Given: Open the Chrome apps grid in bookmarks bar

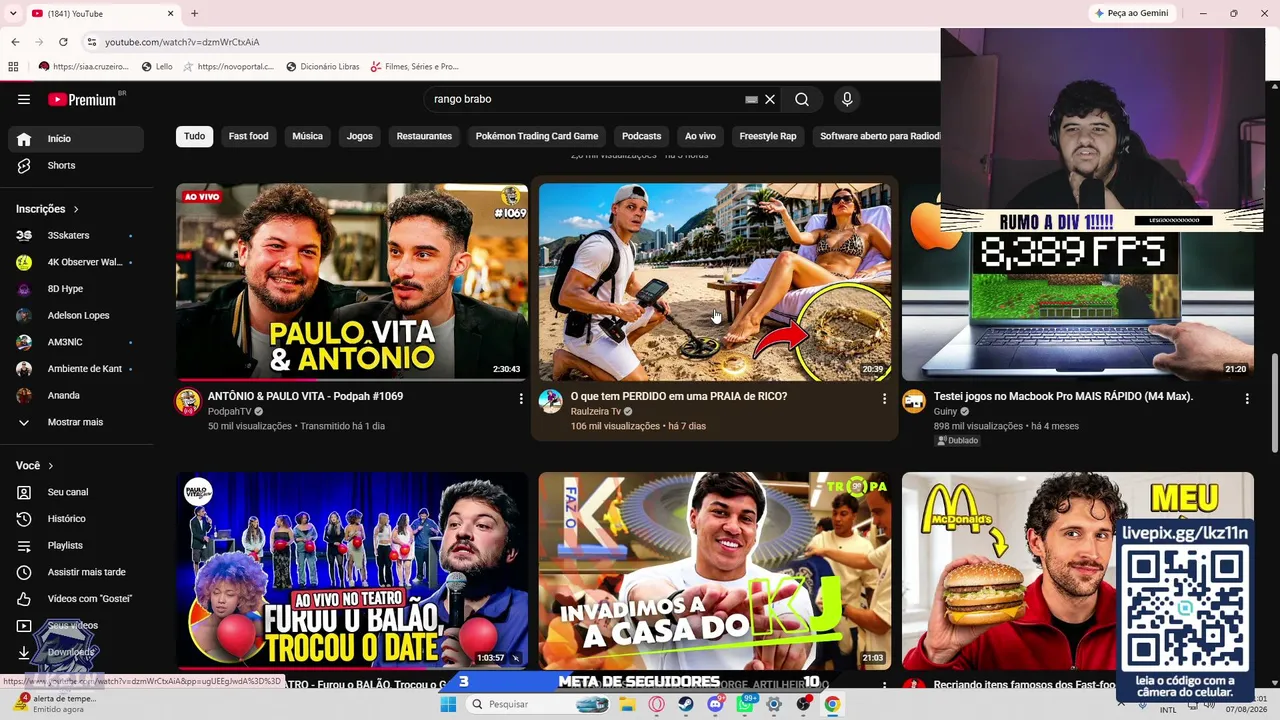Looking at the screenshot, I should pos(13,67).
